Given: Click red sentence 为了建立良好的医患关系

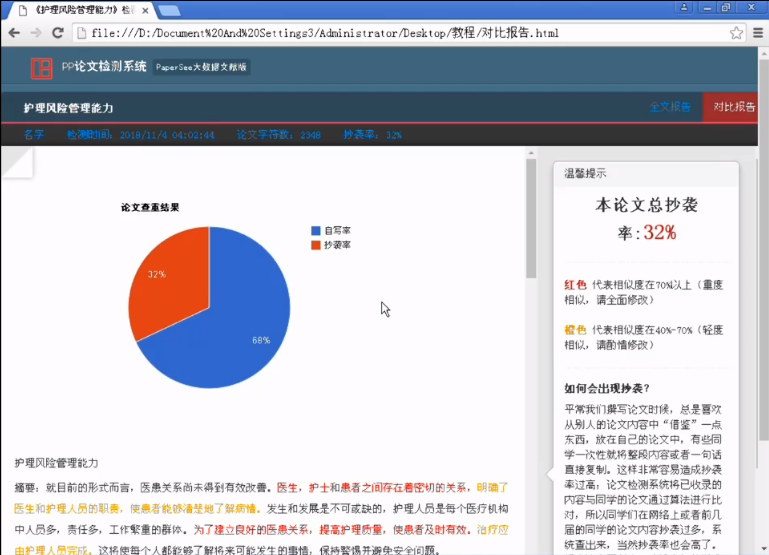Looking at the screenshot, I should [251, 530].
